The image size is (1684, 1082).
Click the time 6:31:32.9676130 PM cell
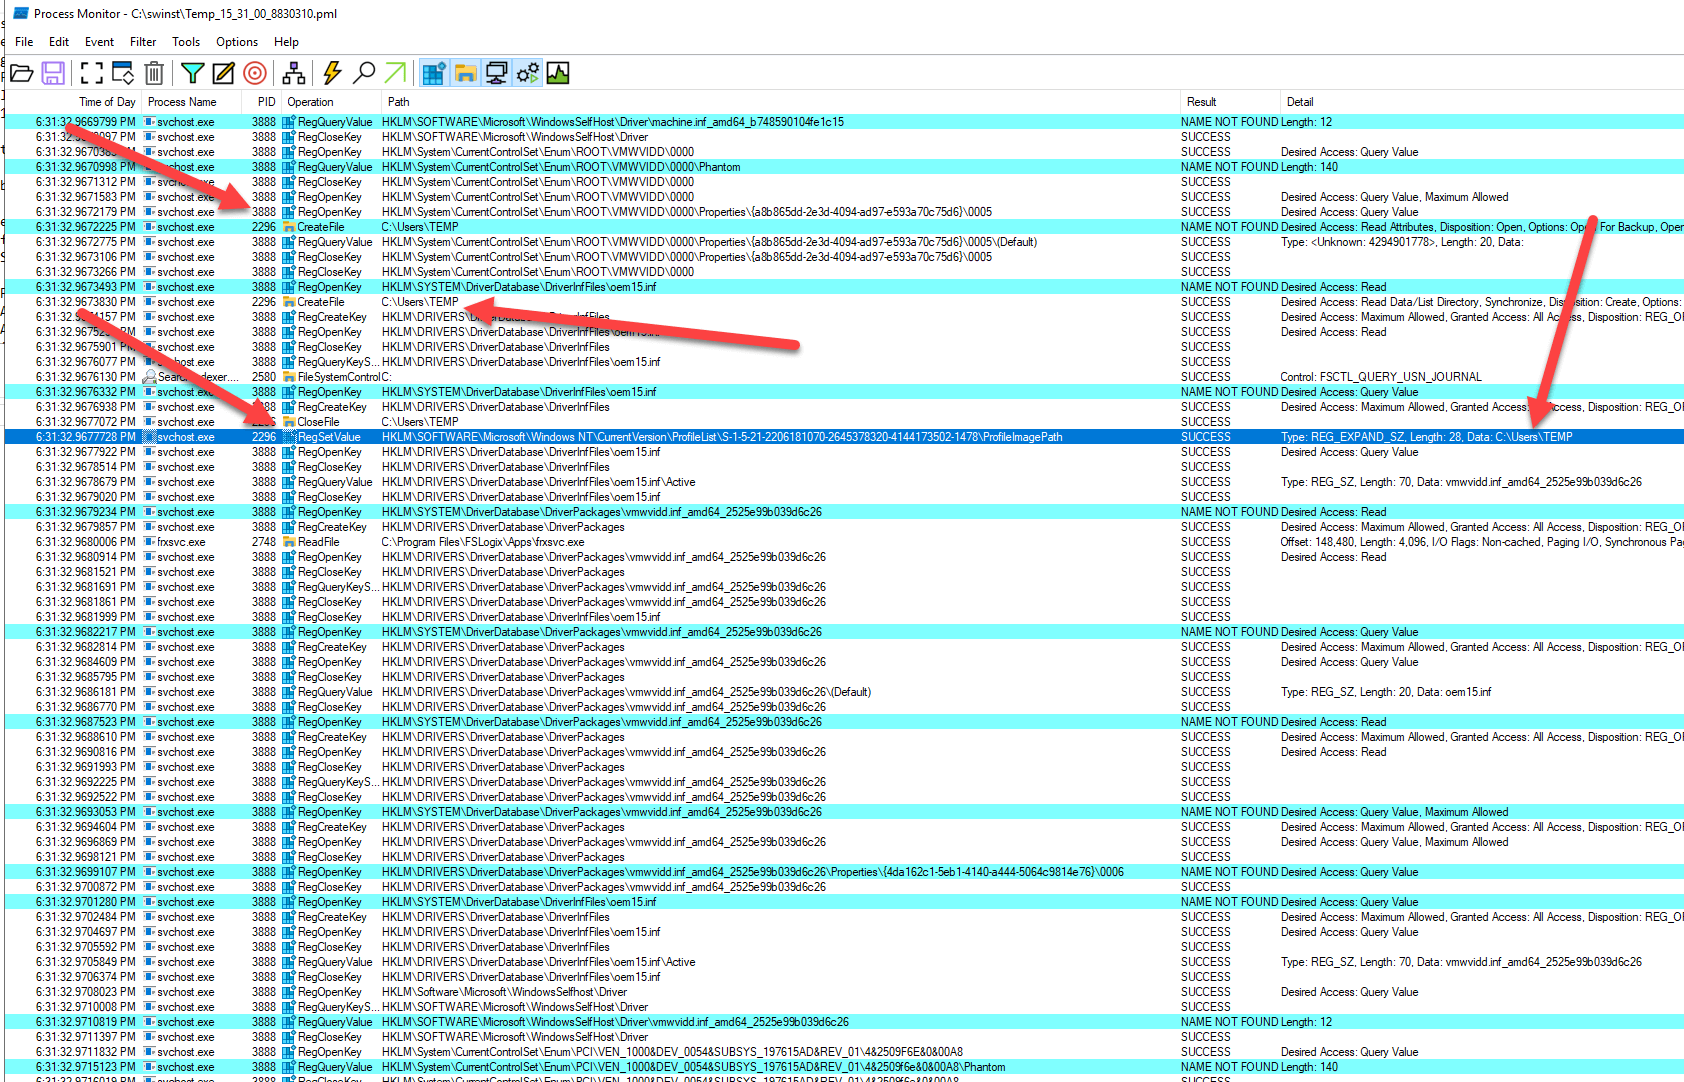[86, 377]
